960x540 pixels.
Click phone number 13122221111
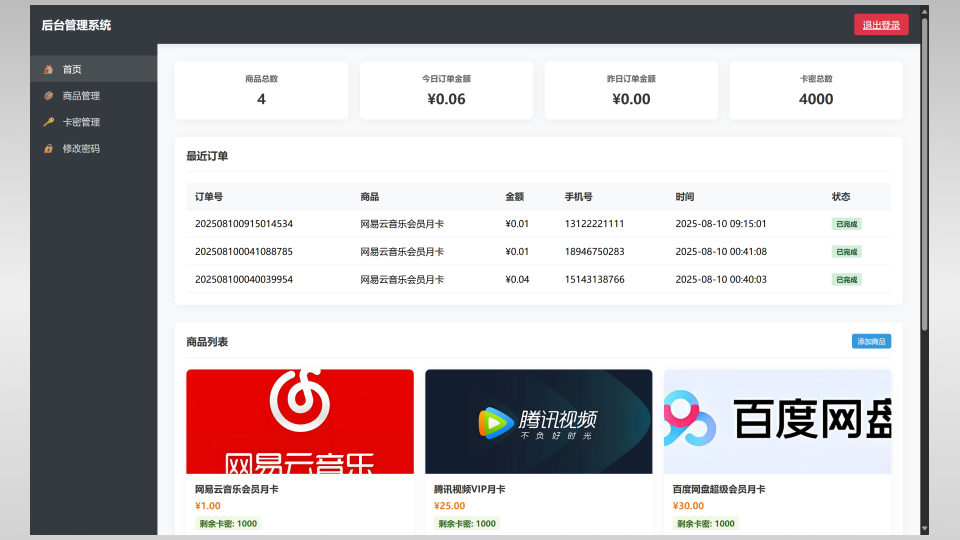click(594, 223)
